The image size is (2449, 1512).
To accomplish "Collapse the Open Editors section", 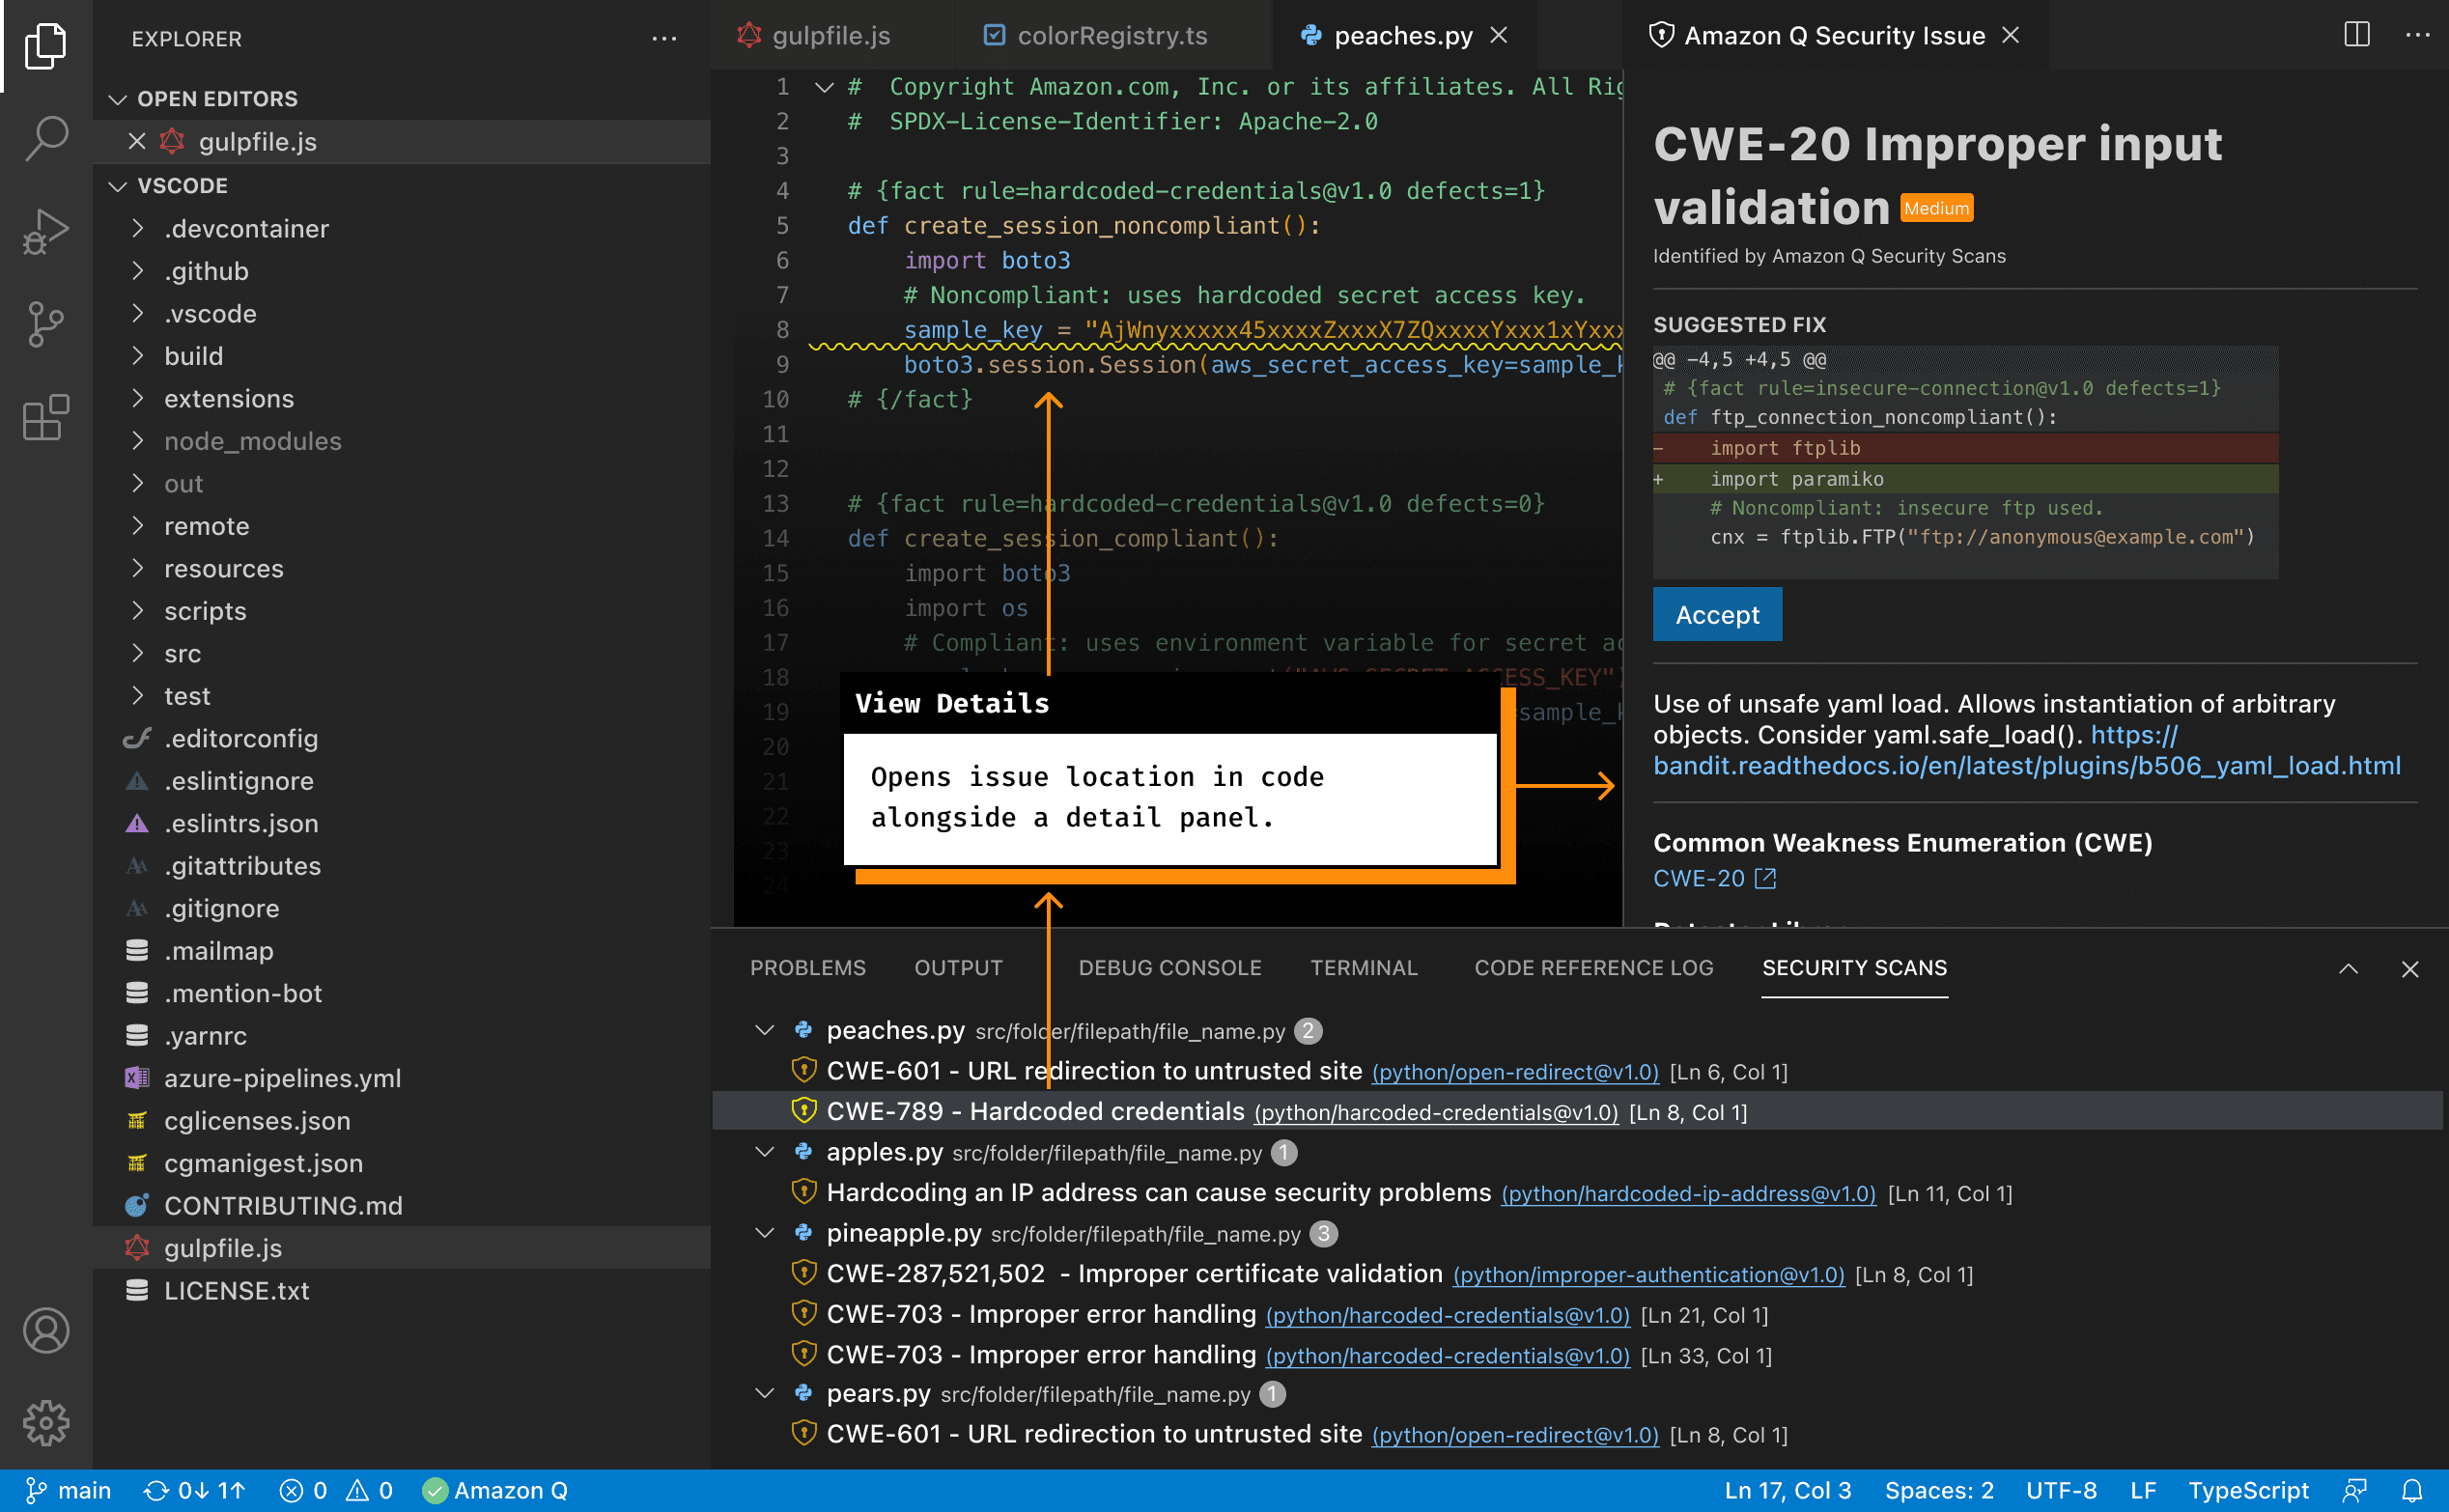I will (x=118, y=98).
